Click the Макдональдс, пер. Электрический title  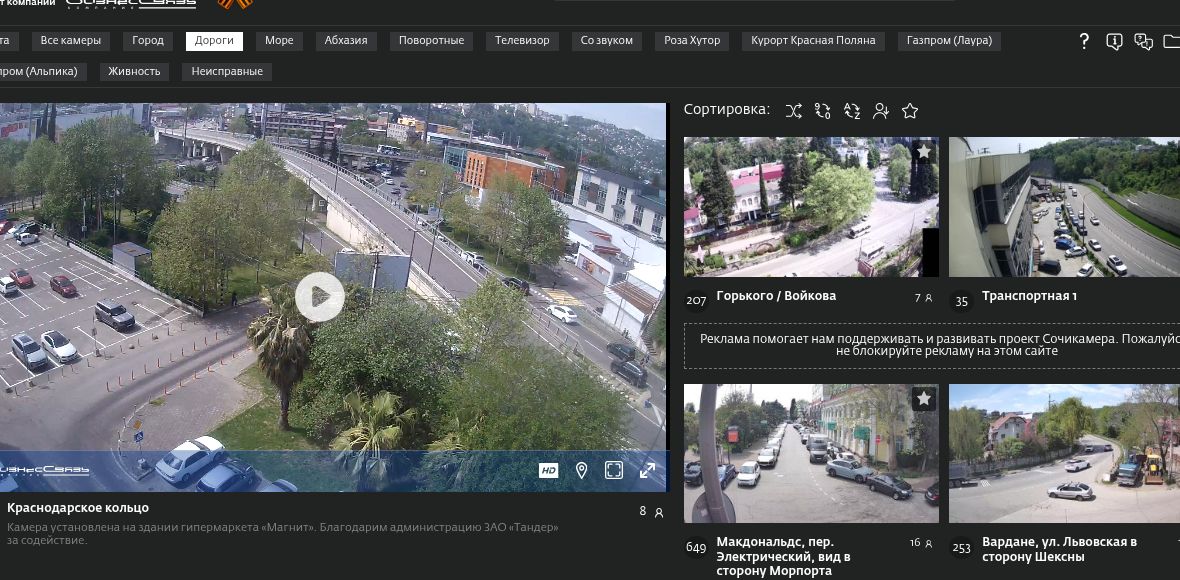tap(784, 557)
